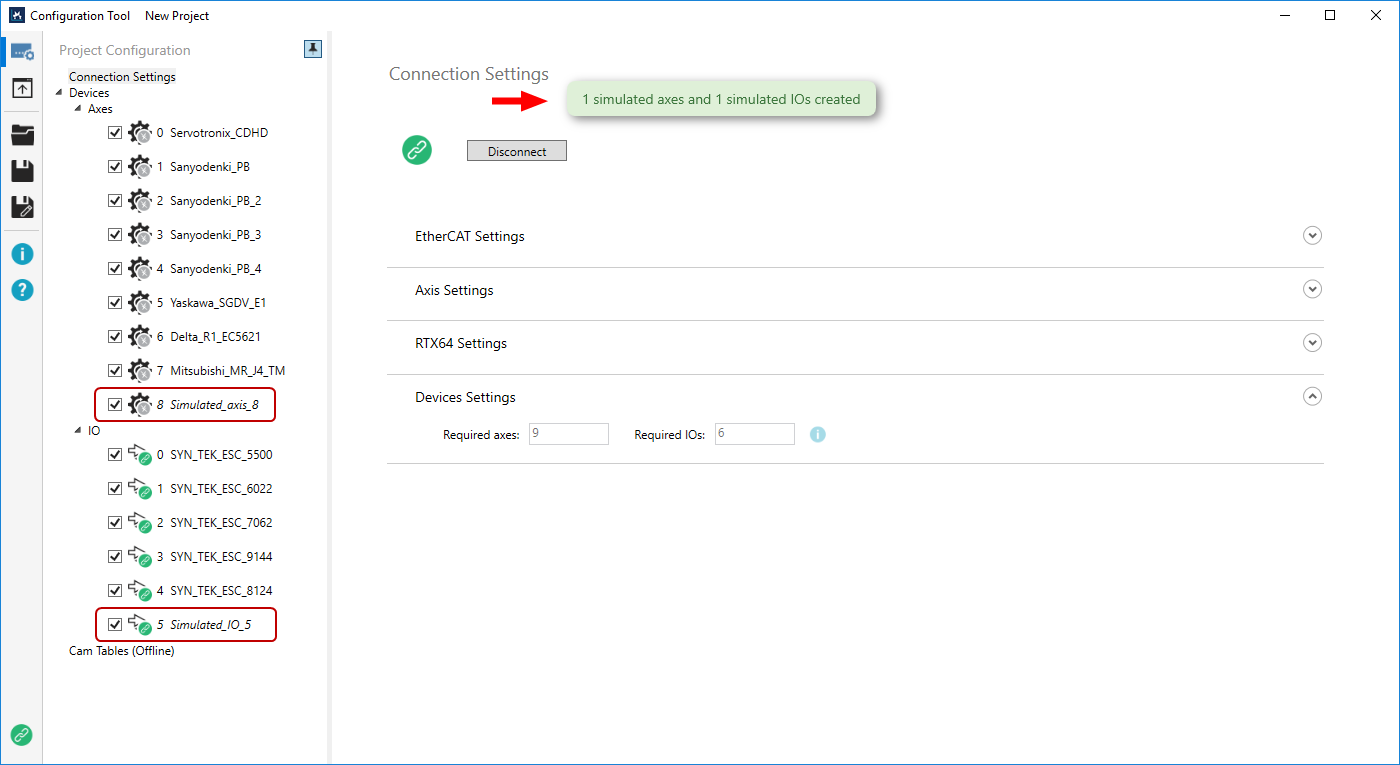
Task: Uncheck the Simulated_IO_5 checkbox
Action: click(114, 624)
